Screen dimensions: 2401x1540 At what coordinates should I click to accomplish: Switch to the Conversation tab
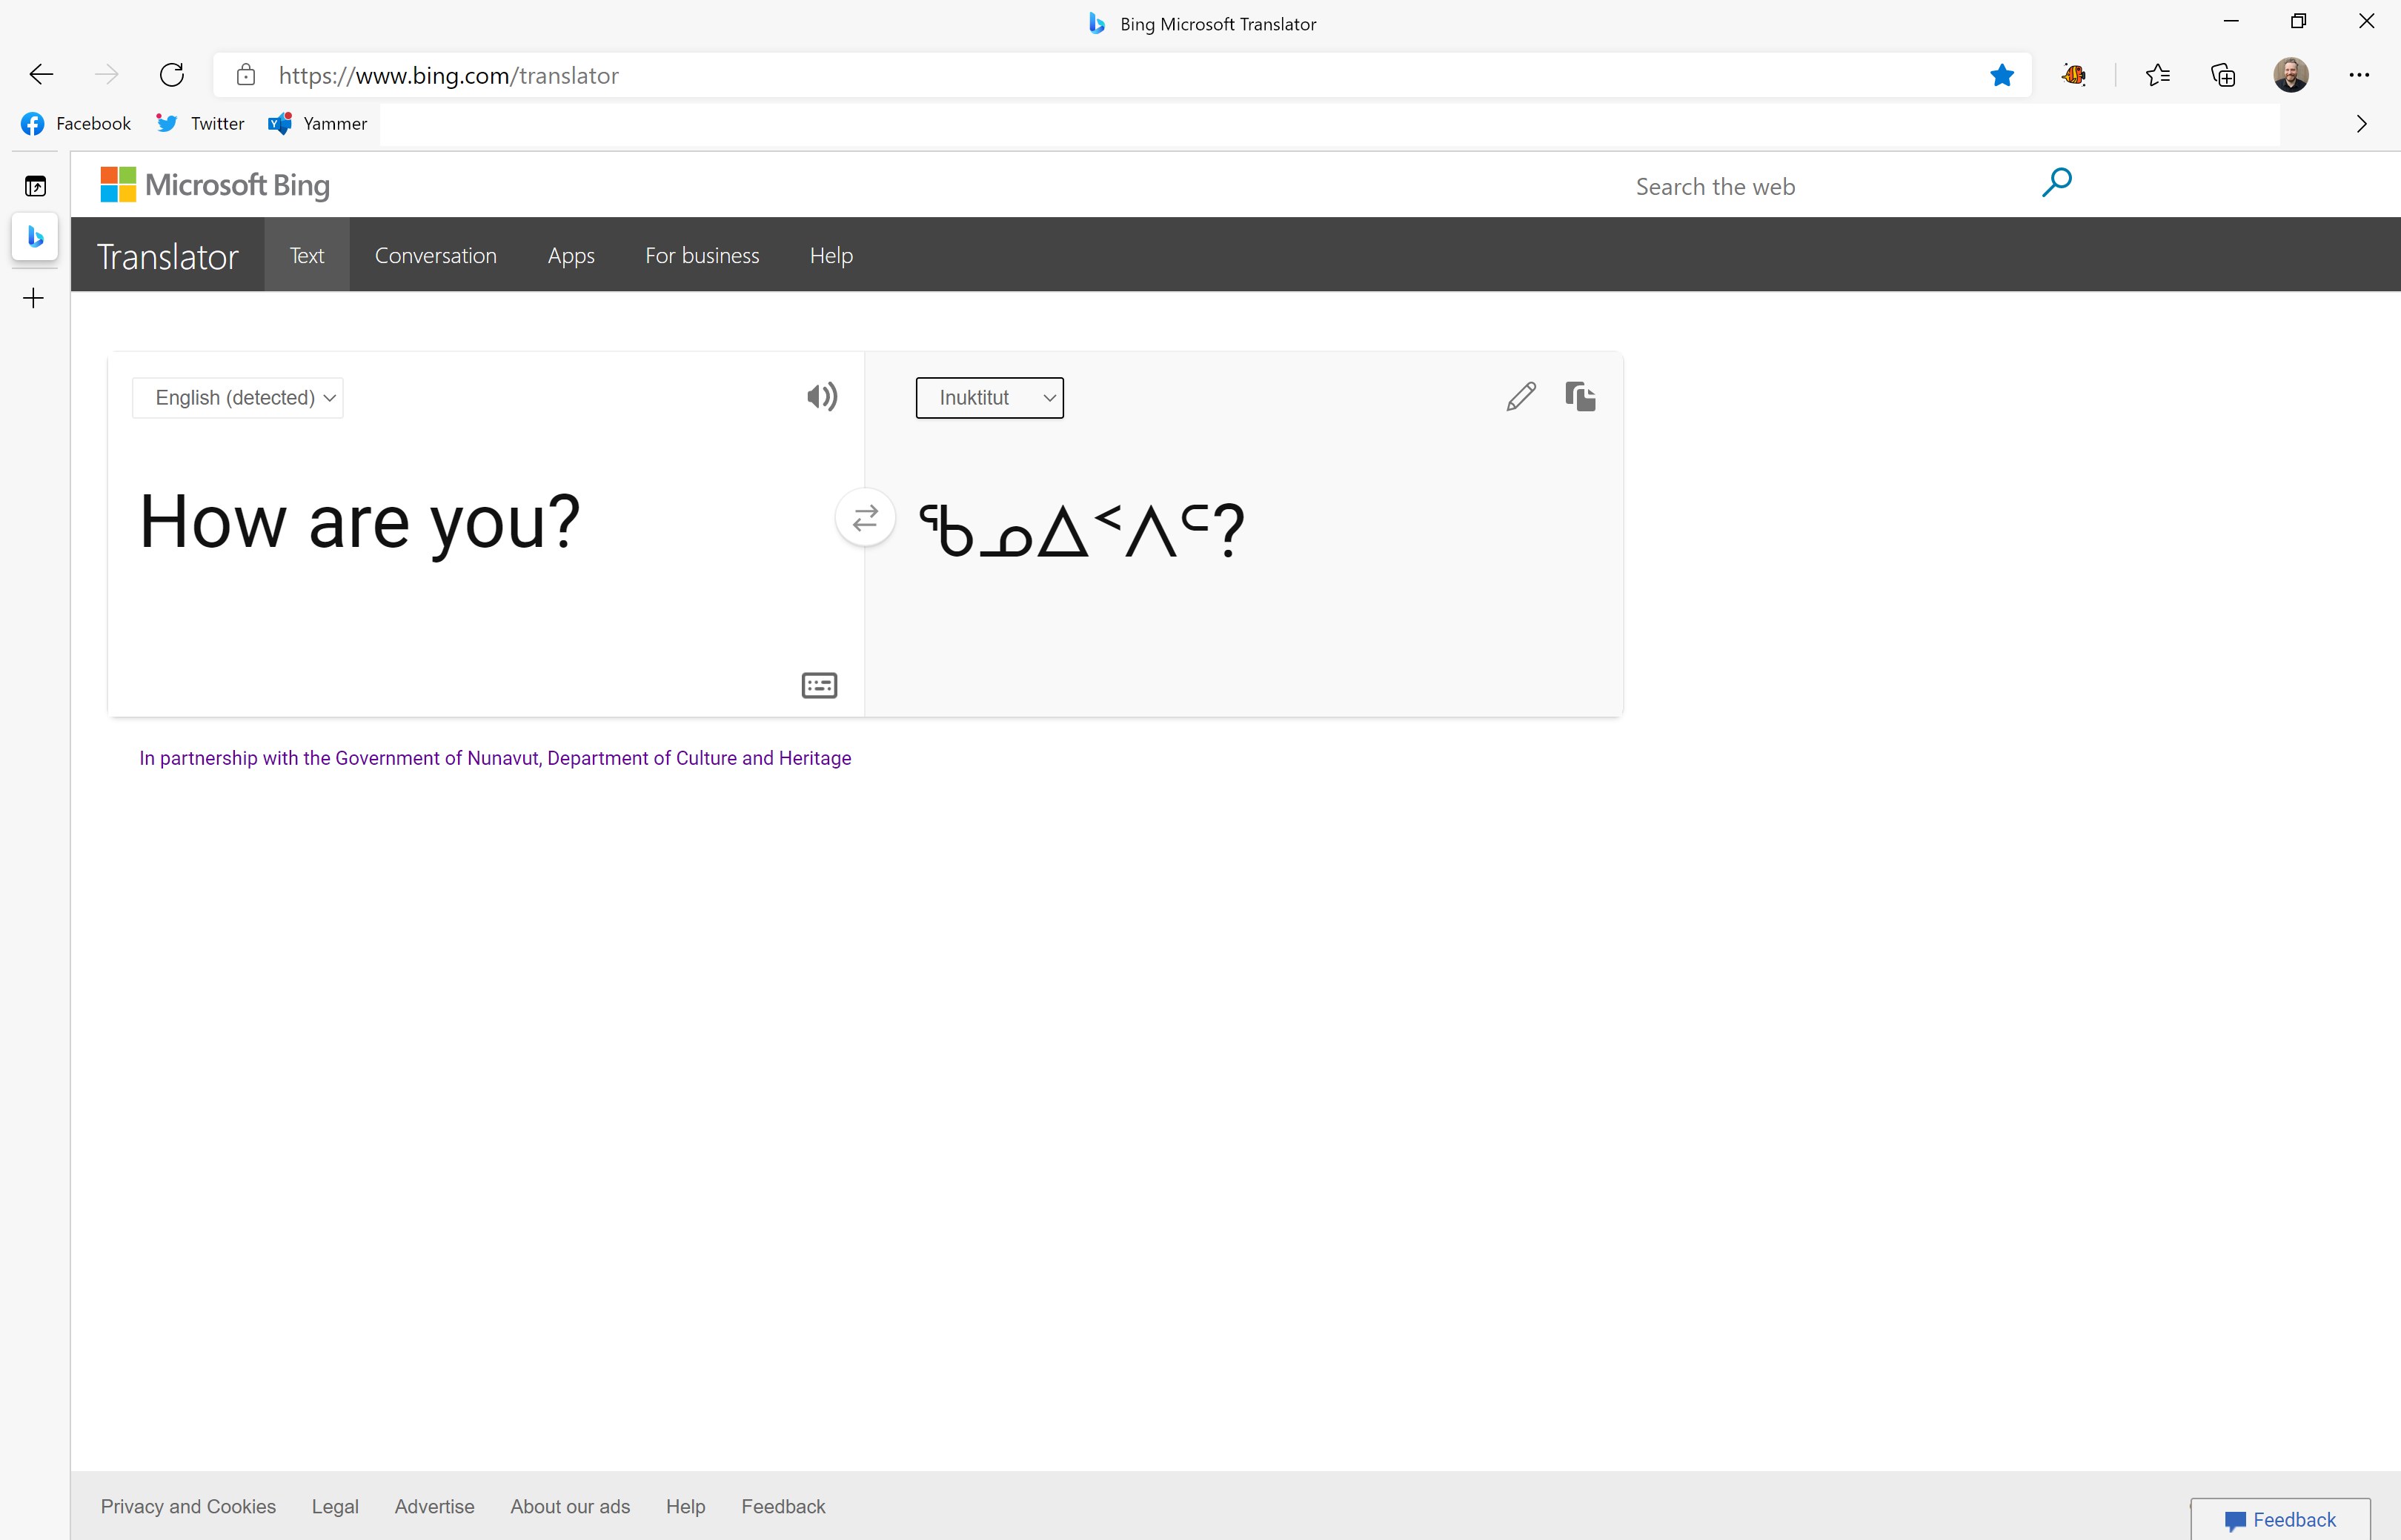[x=435, y=256]
